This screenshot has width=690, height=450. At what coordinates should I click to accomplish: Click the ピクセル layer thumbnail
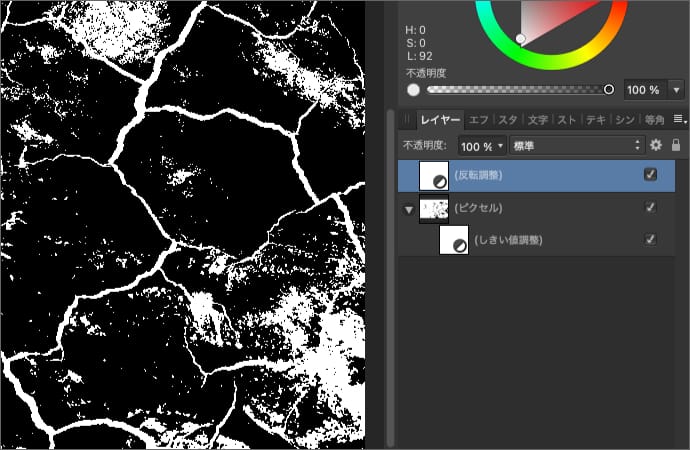click(433, 208)
